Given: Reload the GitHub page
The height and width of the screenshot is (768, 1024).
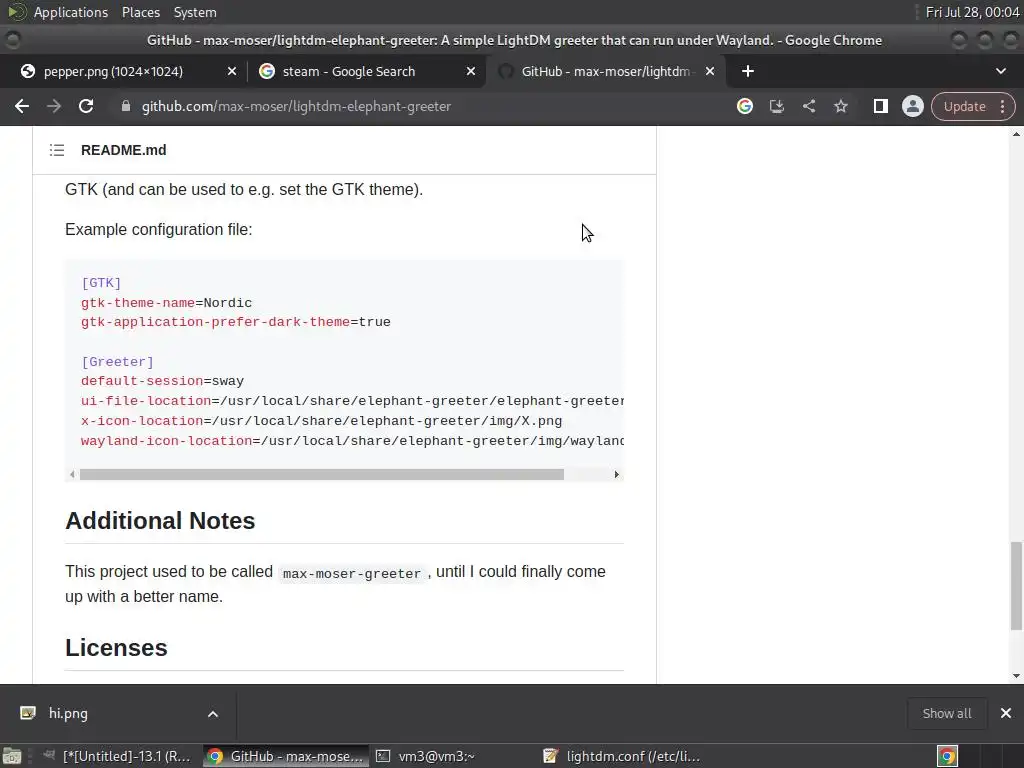Looking at the screenshot, I should [x=86, y=106].
